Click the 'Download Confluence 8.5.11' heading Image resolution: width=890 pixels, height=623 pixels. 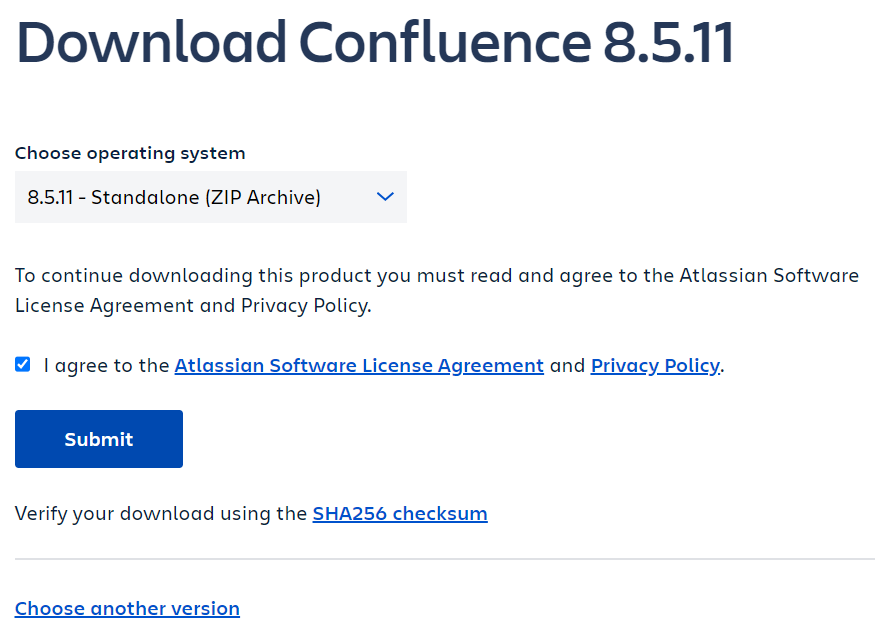[x=375, y=42]
